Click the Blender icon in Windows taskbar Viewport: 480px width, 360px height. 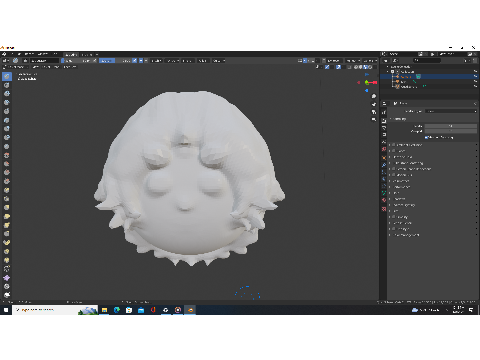pyautogui.click(x=190, y=310)
